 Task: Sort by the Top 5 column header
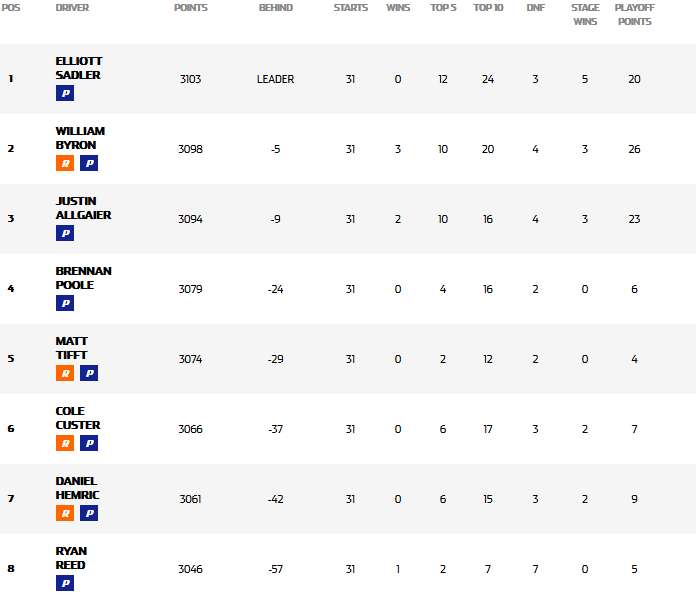[x=442, y=8]
